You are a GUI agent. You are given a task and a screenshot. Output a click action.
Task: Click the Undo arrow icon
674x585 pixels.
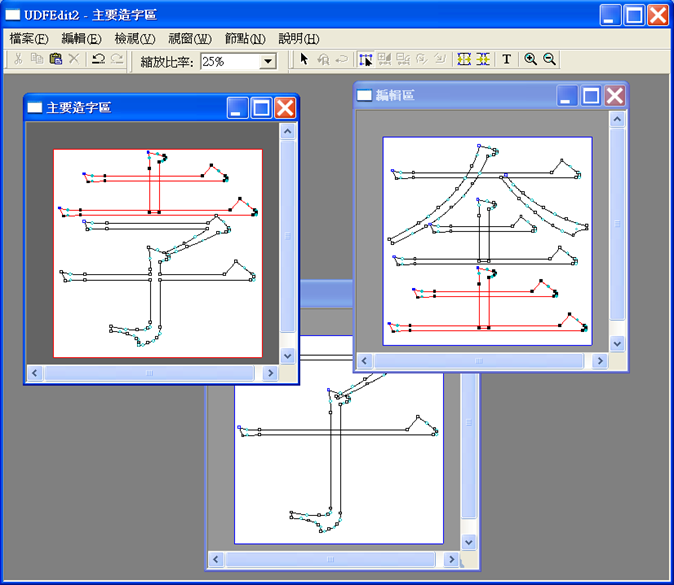[98, 59]
